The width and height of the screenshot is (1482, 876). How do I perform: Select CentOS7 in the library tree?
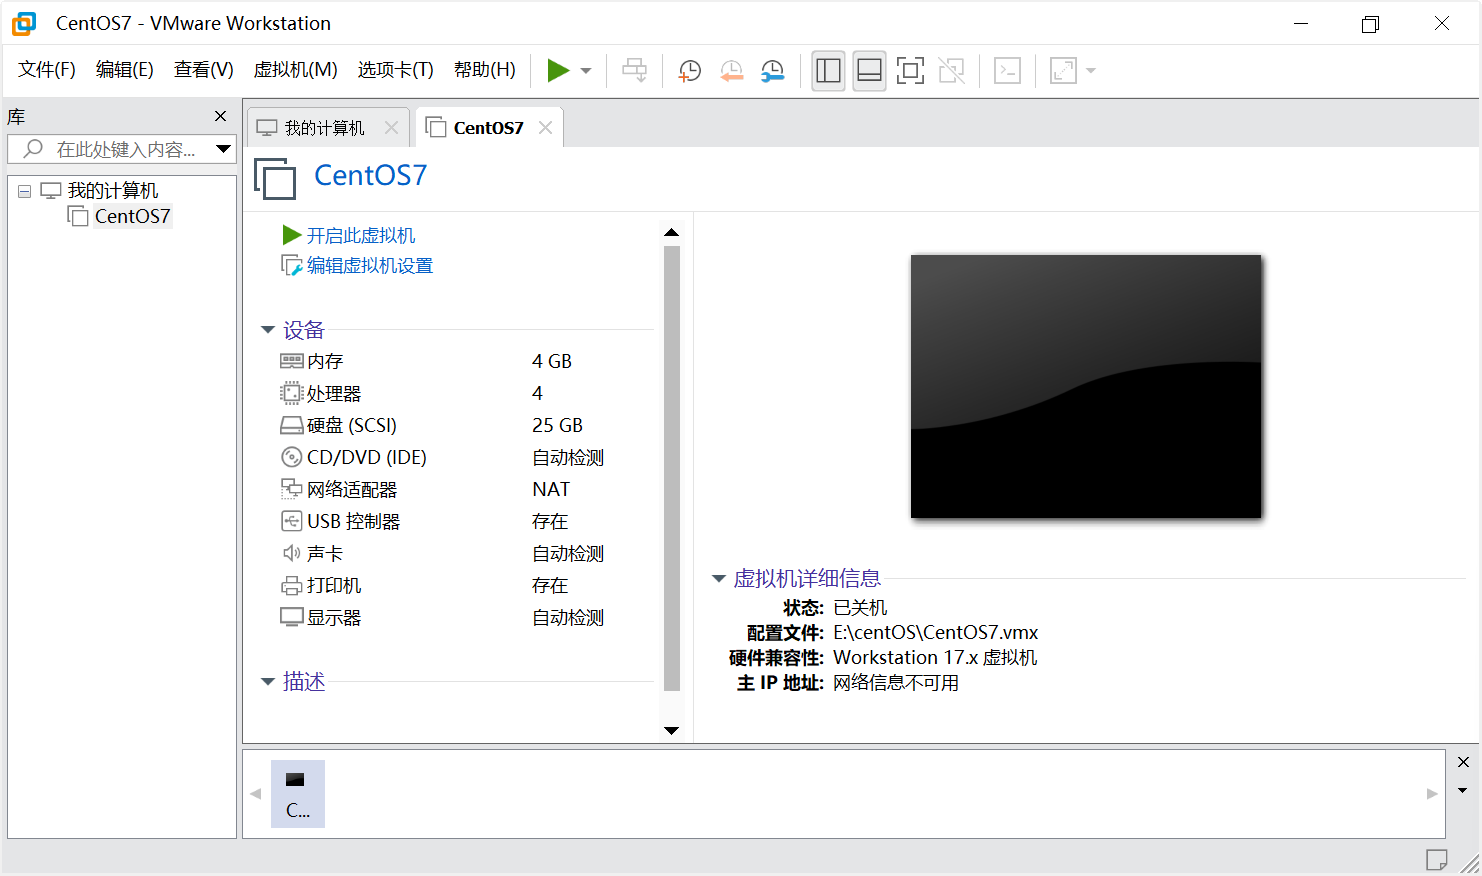pyautogui.click(x=132, y=216)
